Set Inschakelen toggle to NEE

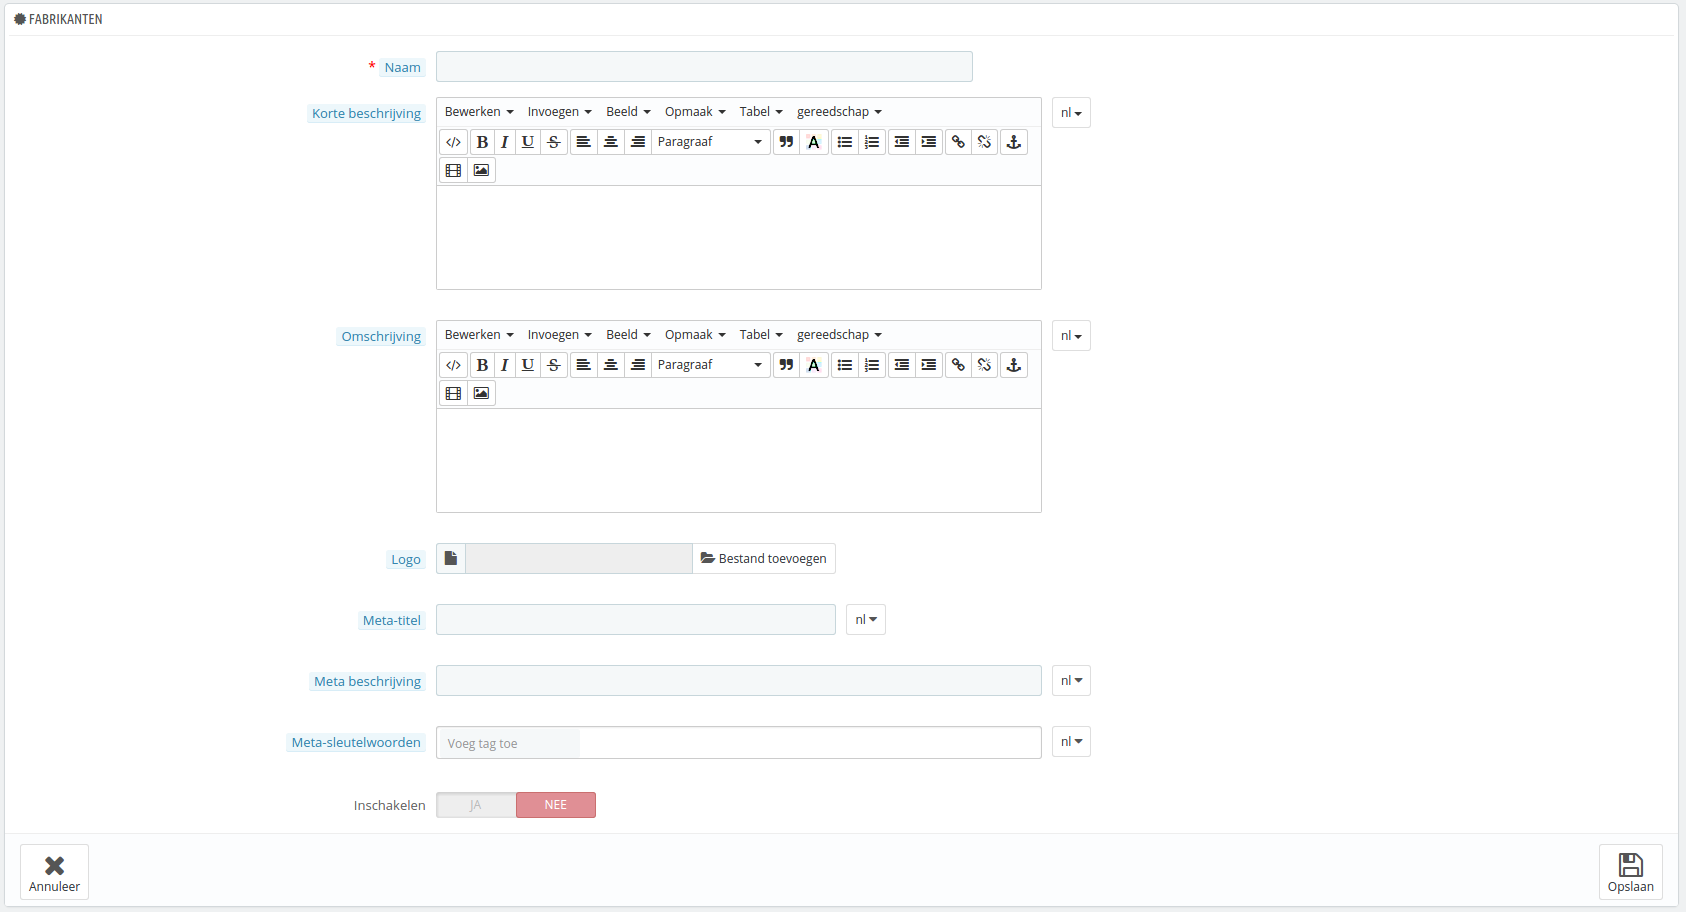(556, 805)
